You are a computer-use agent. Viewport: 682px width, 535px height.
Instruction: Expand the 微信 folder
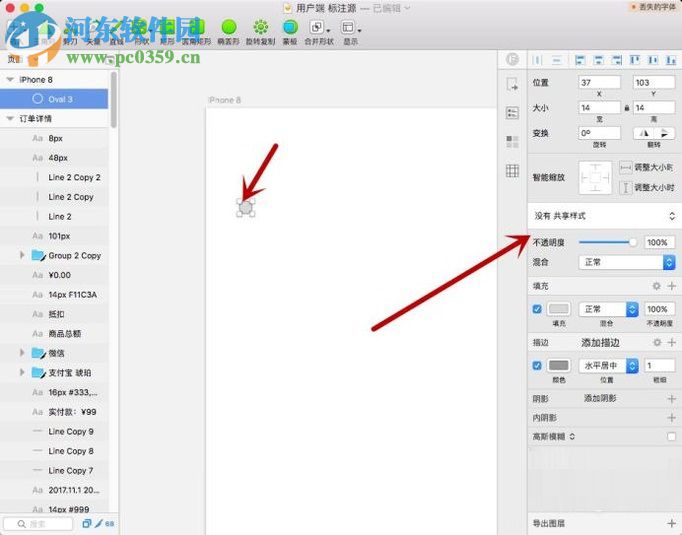[22, 353]
